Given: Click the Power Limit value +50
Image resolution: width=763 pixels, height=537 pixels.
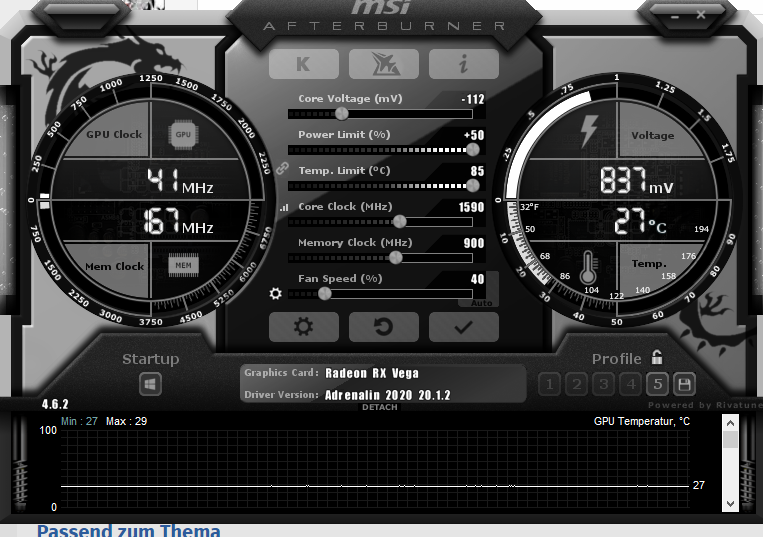Looking at the screenshot, I should click(x=474, y=135).
